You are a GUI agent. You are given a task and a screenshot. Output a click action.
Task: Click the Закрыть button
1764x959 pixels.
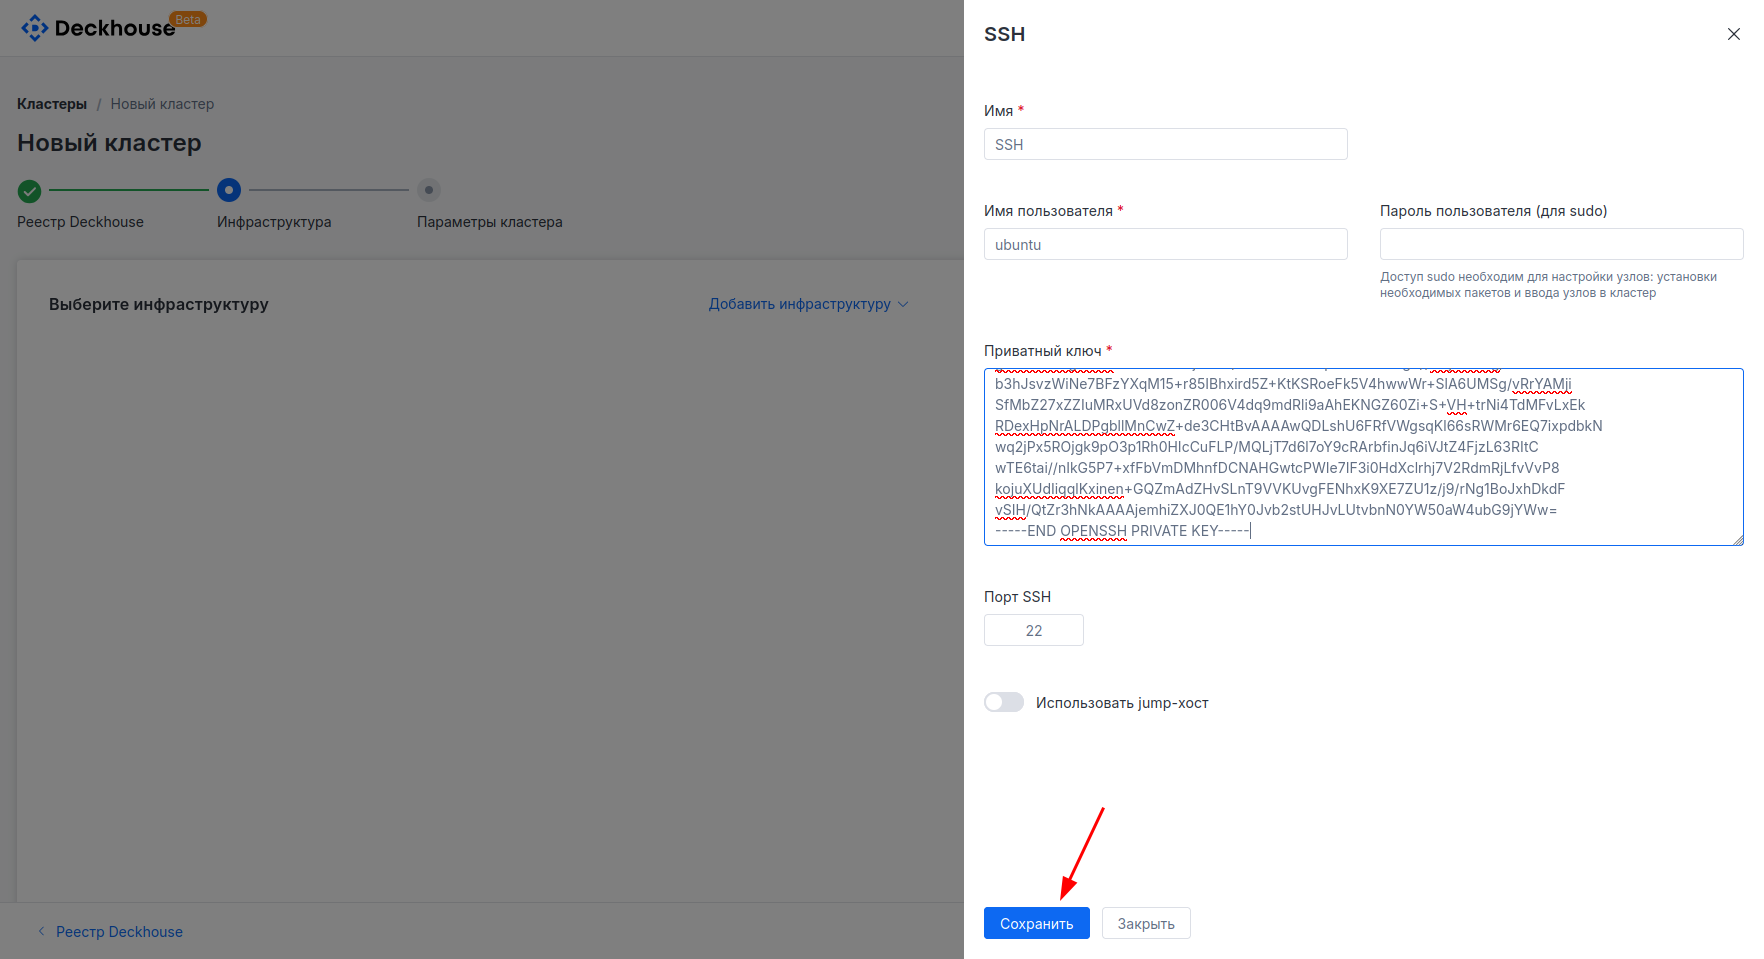coord(1145,923)
